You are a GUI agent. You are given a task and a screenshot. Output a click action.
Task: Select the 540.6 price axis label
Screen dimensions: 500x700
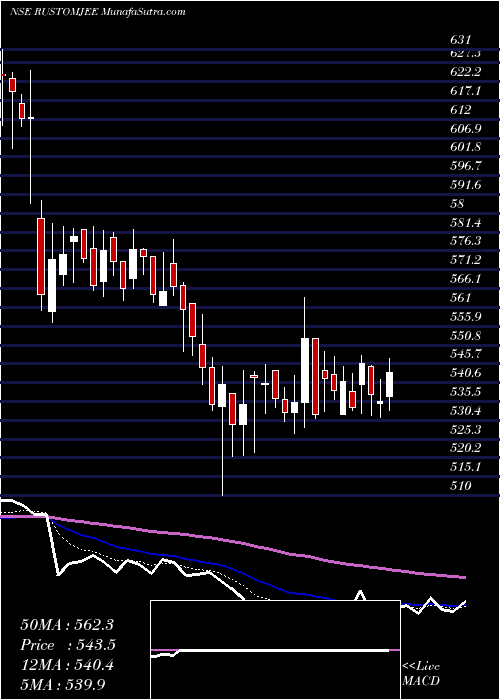[x=466, y=373]
